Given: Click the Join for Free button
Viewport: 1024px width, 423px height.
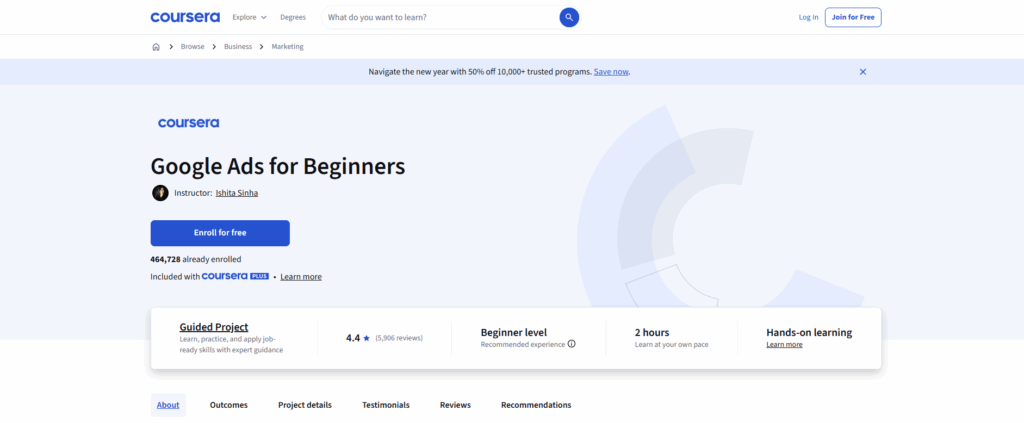Looking at the screenshot, I should (853, 18).
